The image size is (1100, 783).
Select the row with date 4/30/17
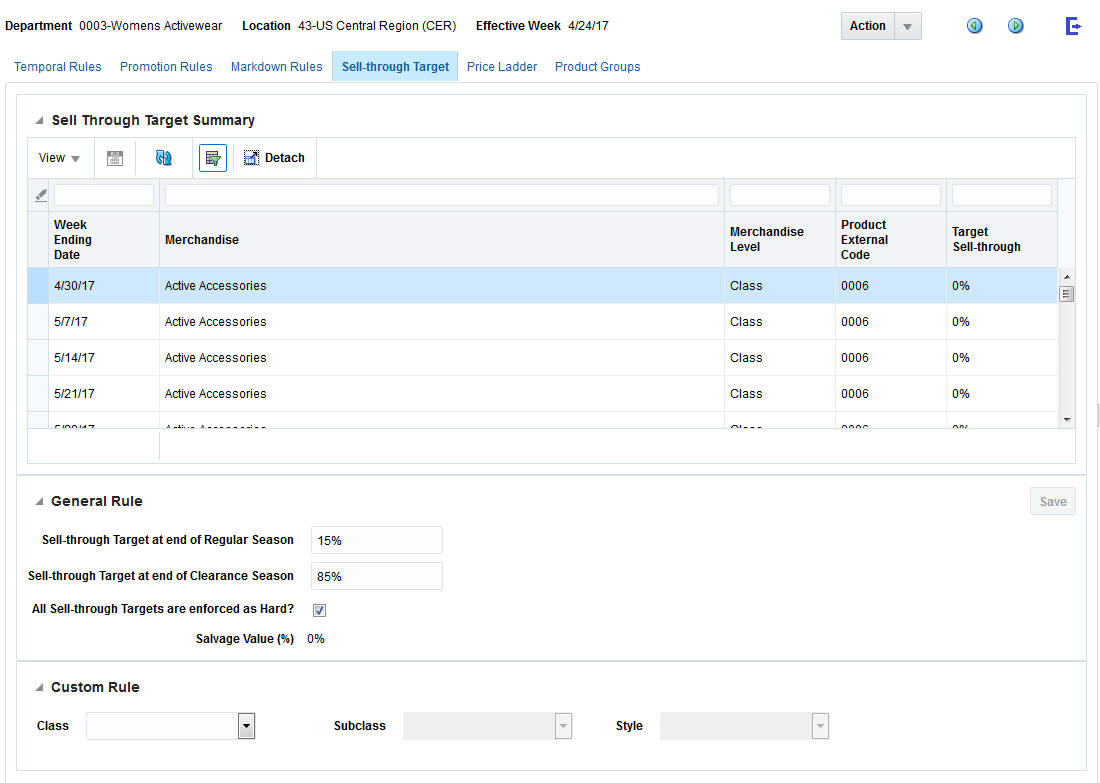542,286
